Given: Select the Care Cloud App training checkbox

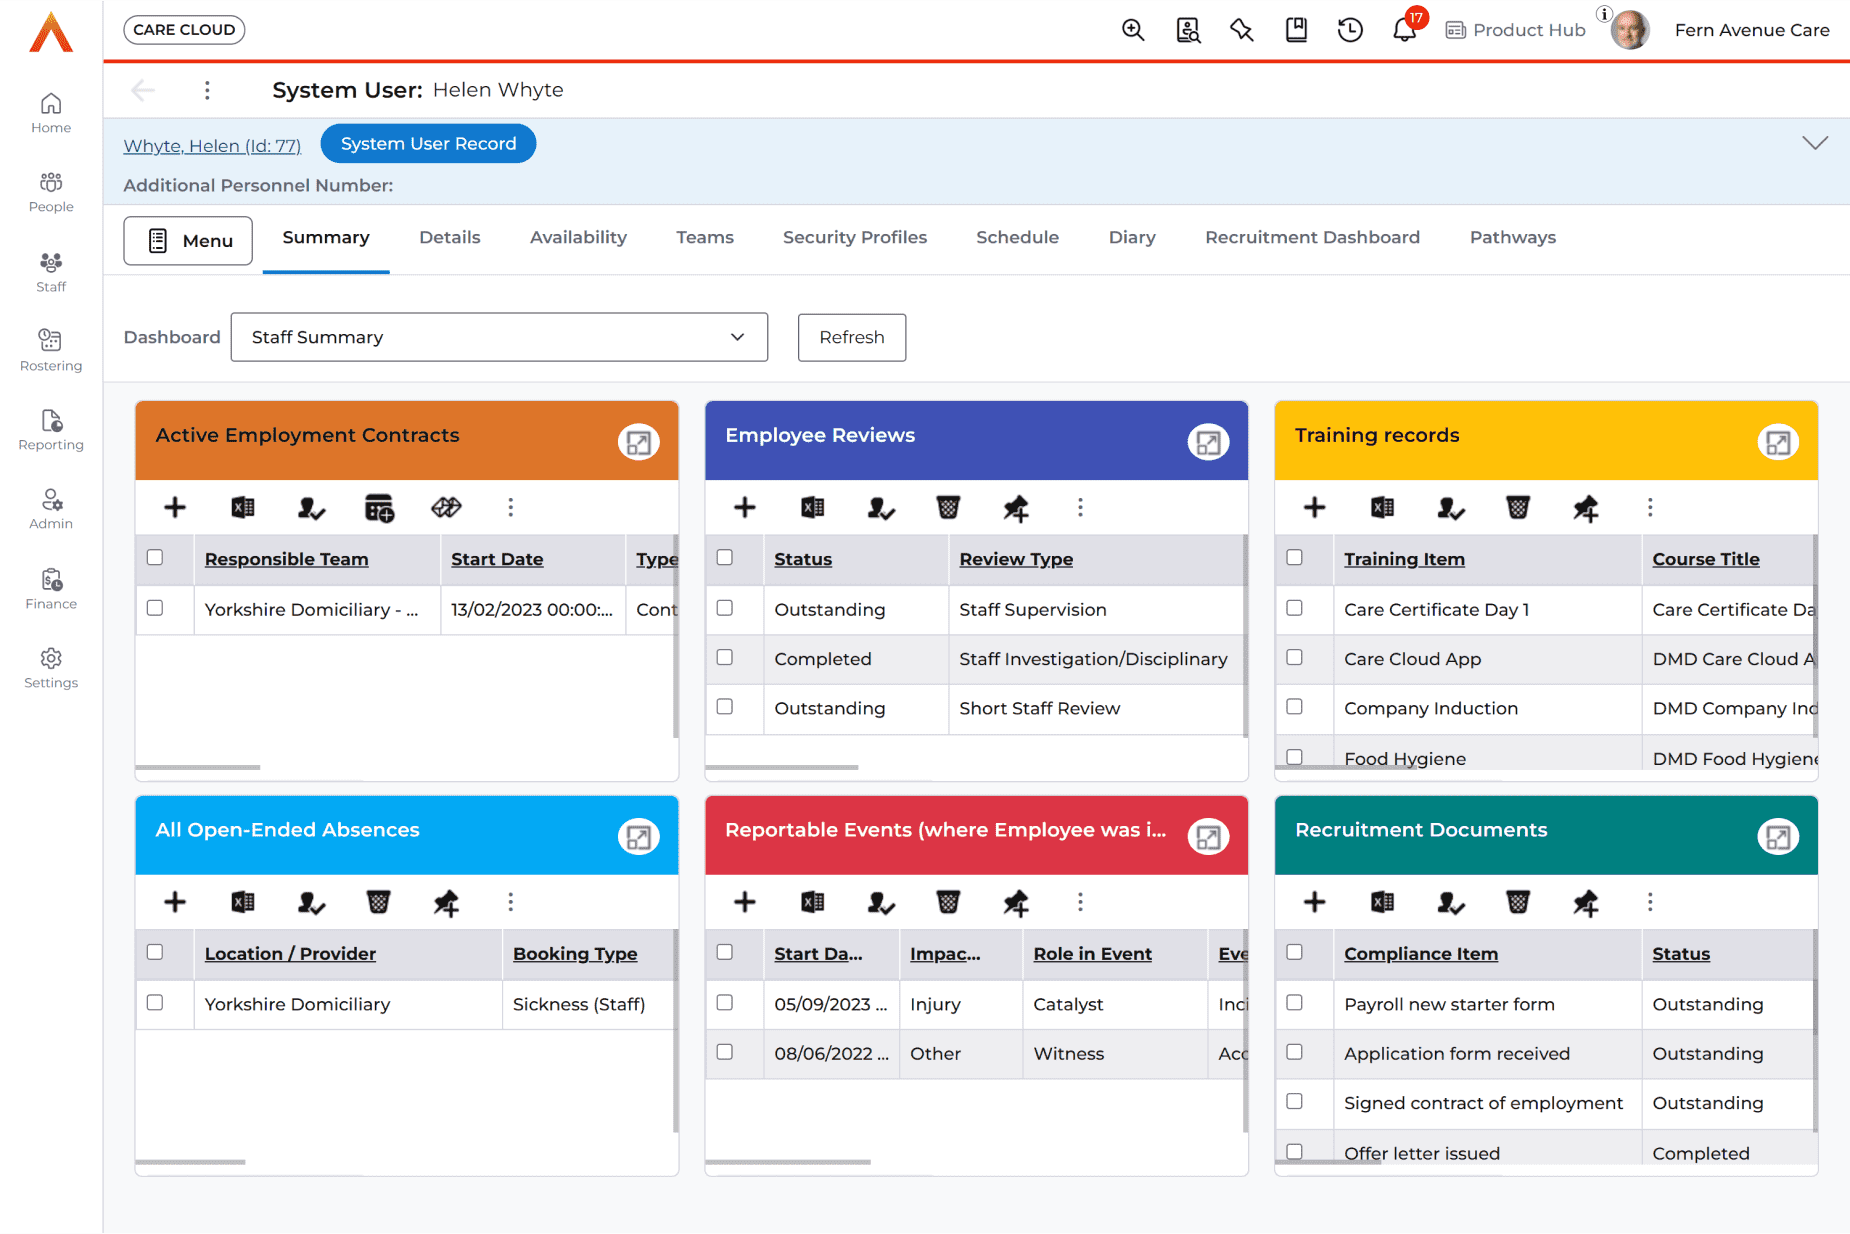Looking at the screenshot, I should 1294,658.
